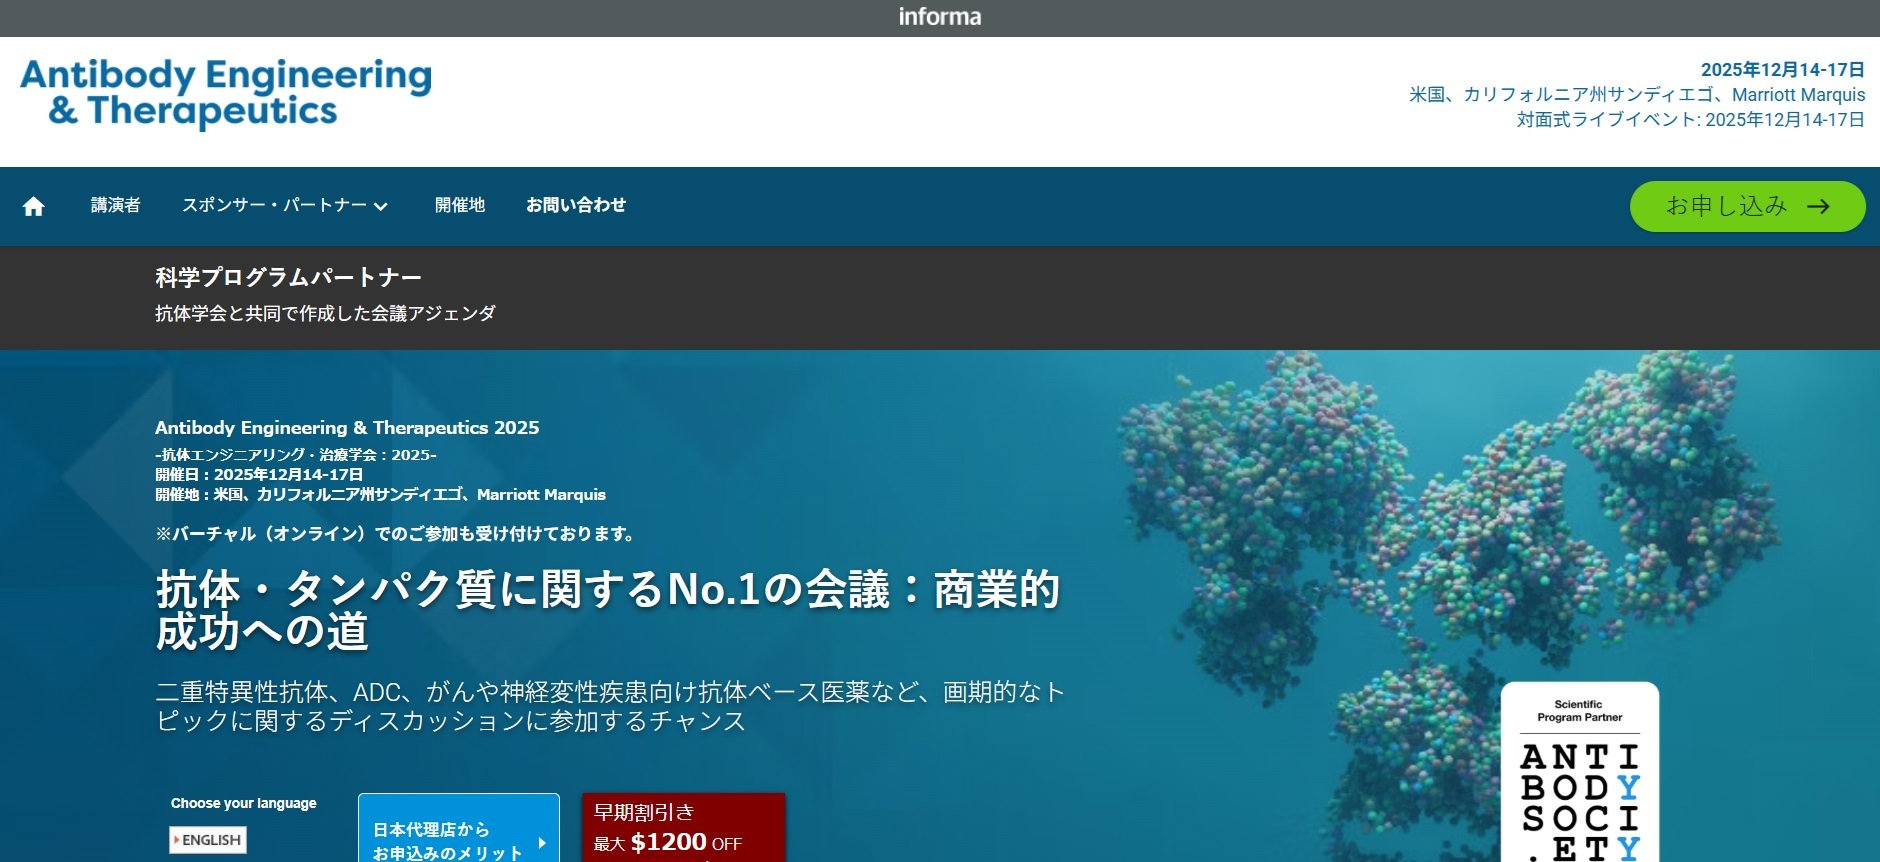Open 日本代理店からお申込みのメリット button
Viewport: 1880px width, 862px height.
[459, 828]
